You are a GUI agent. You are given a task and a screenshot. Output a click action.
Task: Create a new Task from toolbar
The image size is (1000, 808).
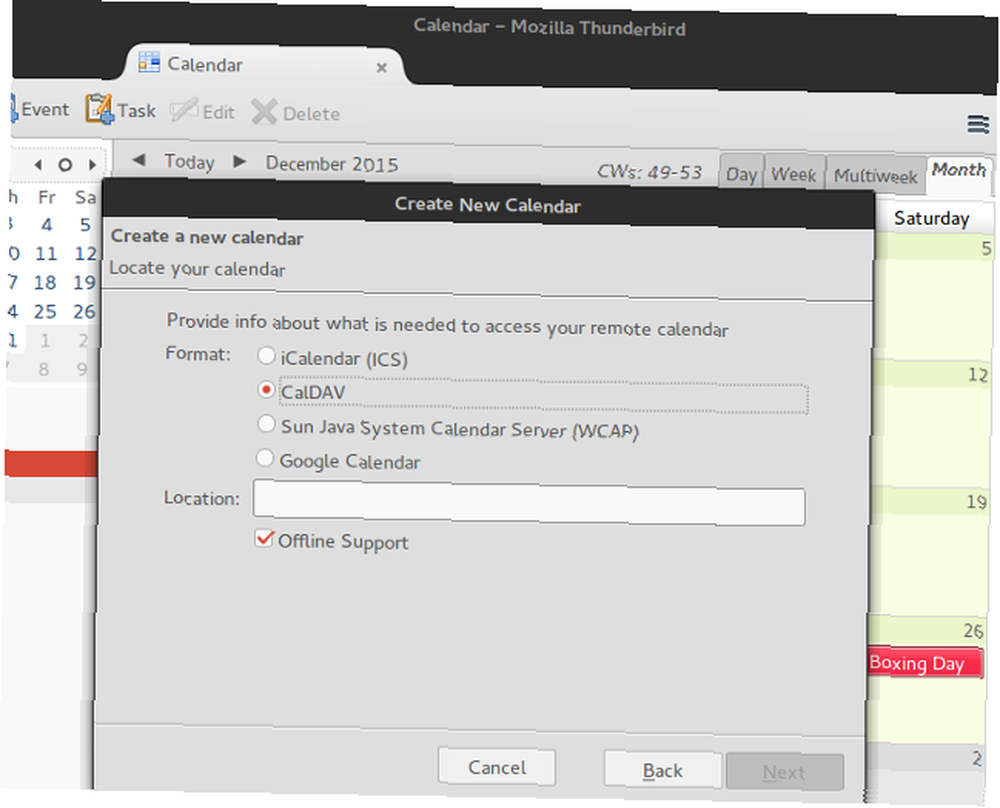click(121, 110)
